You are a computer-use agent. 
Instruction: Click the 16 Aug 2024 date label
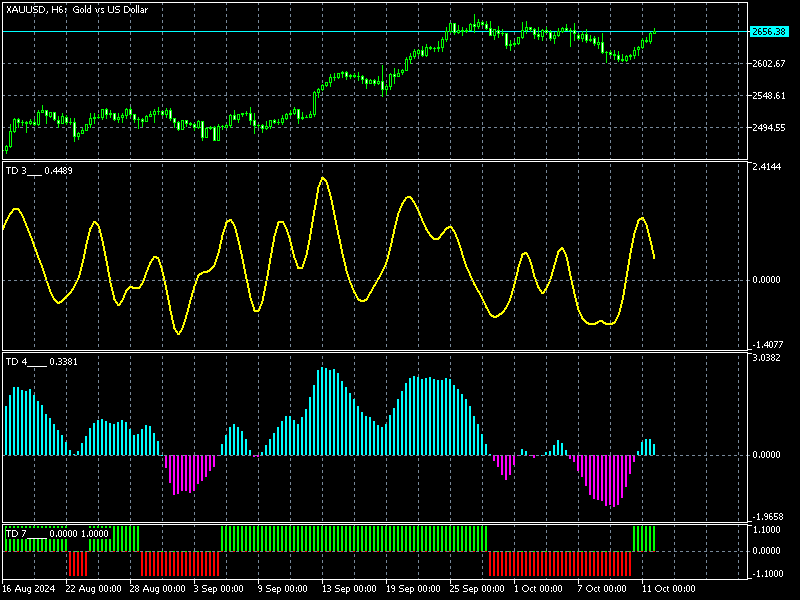[29, 589]
